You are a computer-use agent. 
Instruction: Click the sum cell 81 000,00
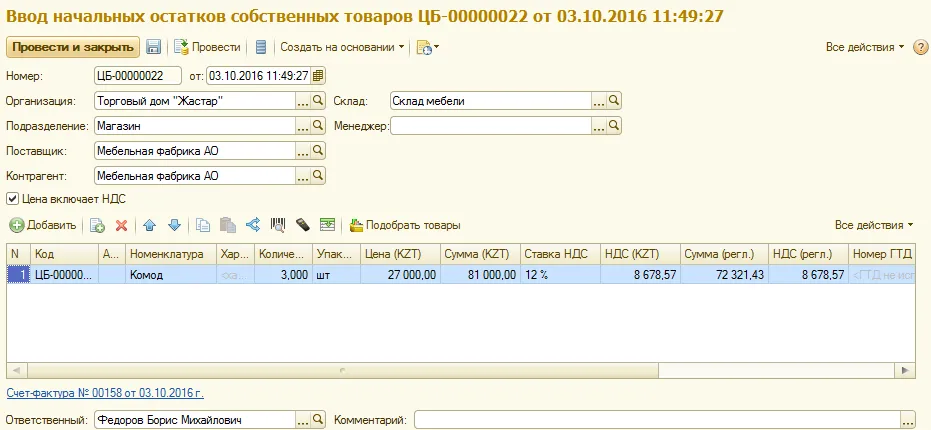480,275
